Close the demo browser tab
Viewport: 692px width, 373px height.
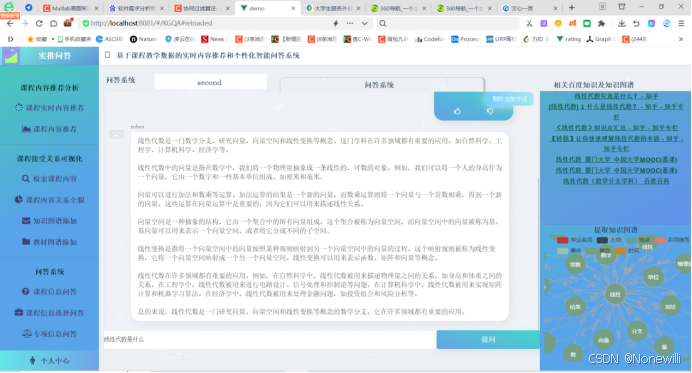[x=293, y=8]
